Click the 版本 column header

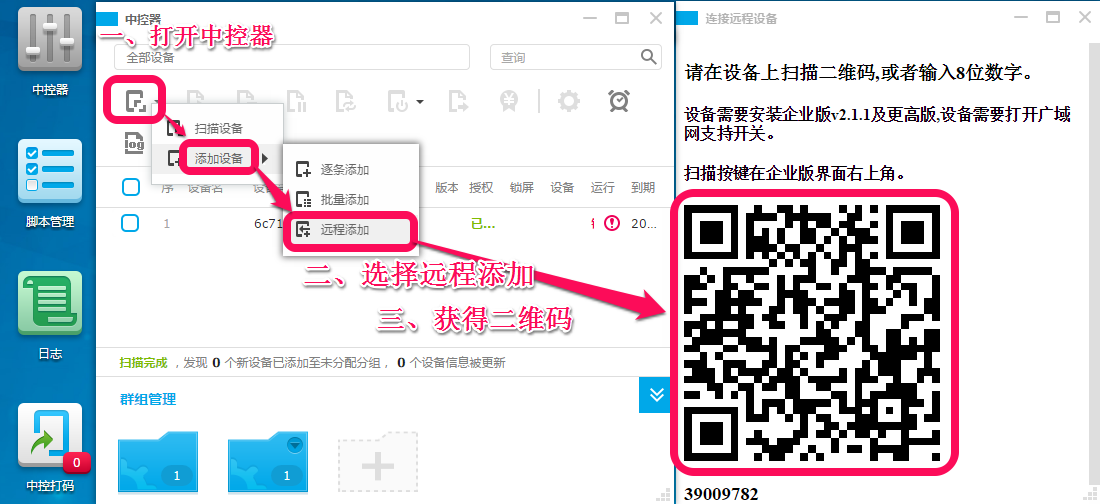point(447,187)
